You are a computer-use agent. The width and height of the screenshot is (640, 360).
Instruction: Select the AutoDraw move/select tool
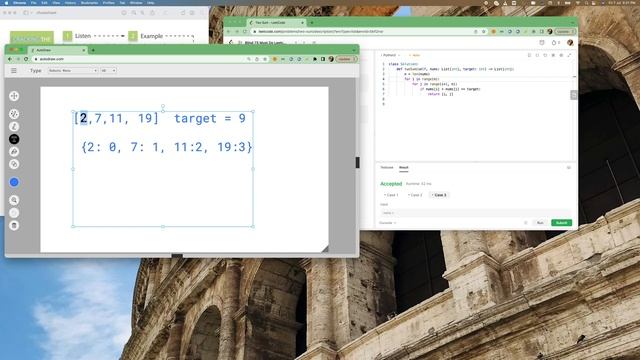coord(14,96)
